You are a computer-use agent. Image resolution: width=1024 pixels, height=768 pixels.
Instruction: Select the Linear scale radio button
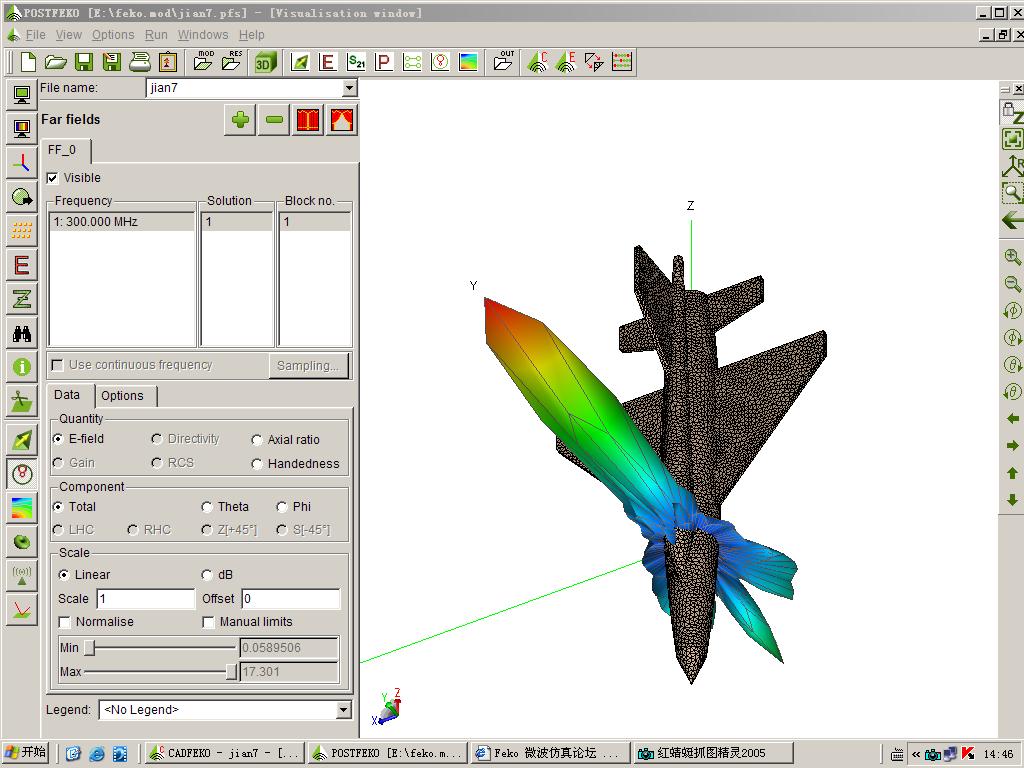(x=64, y=575)
